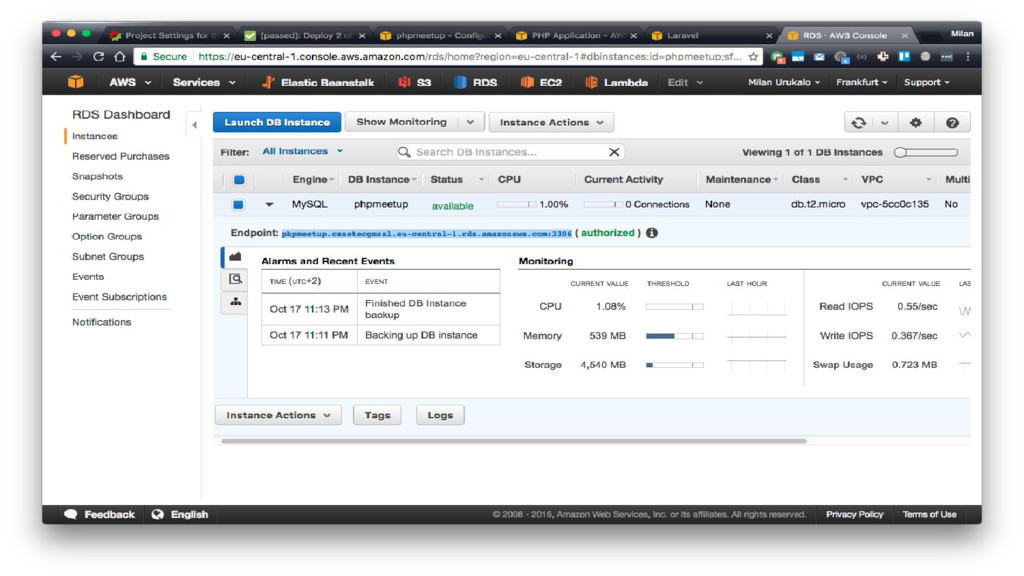Open the AWS dropdown menu
Screen dimensions: 1024x576
click(x=130, y=82)
